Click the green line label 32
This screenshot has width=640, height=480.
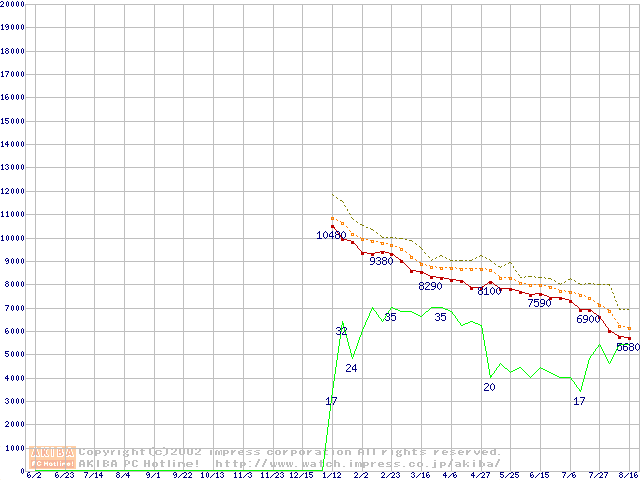pos(341,331)
